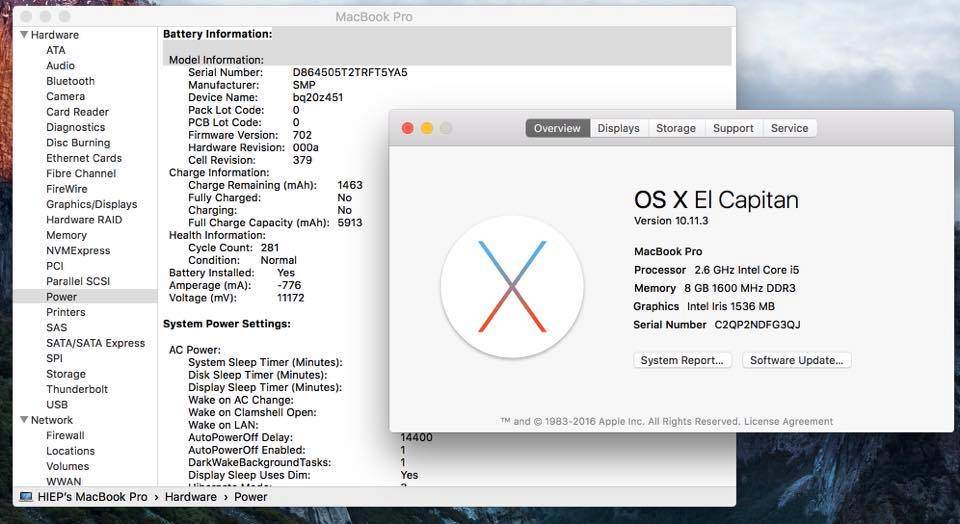Select Volumes under Network

click(67, 466)
